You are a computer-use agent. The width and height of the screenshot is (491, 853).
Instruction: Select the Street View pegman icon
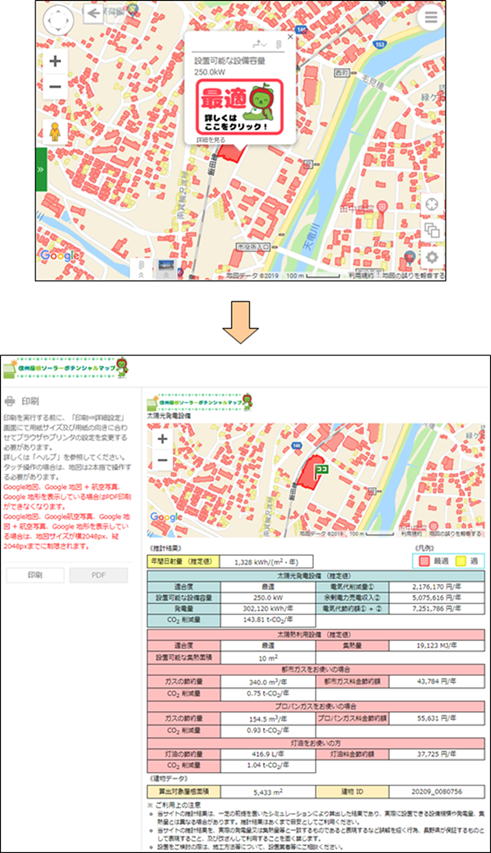click(x=55, y=132)
